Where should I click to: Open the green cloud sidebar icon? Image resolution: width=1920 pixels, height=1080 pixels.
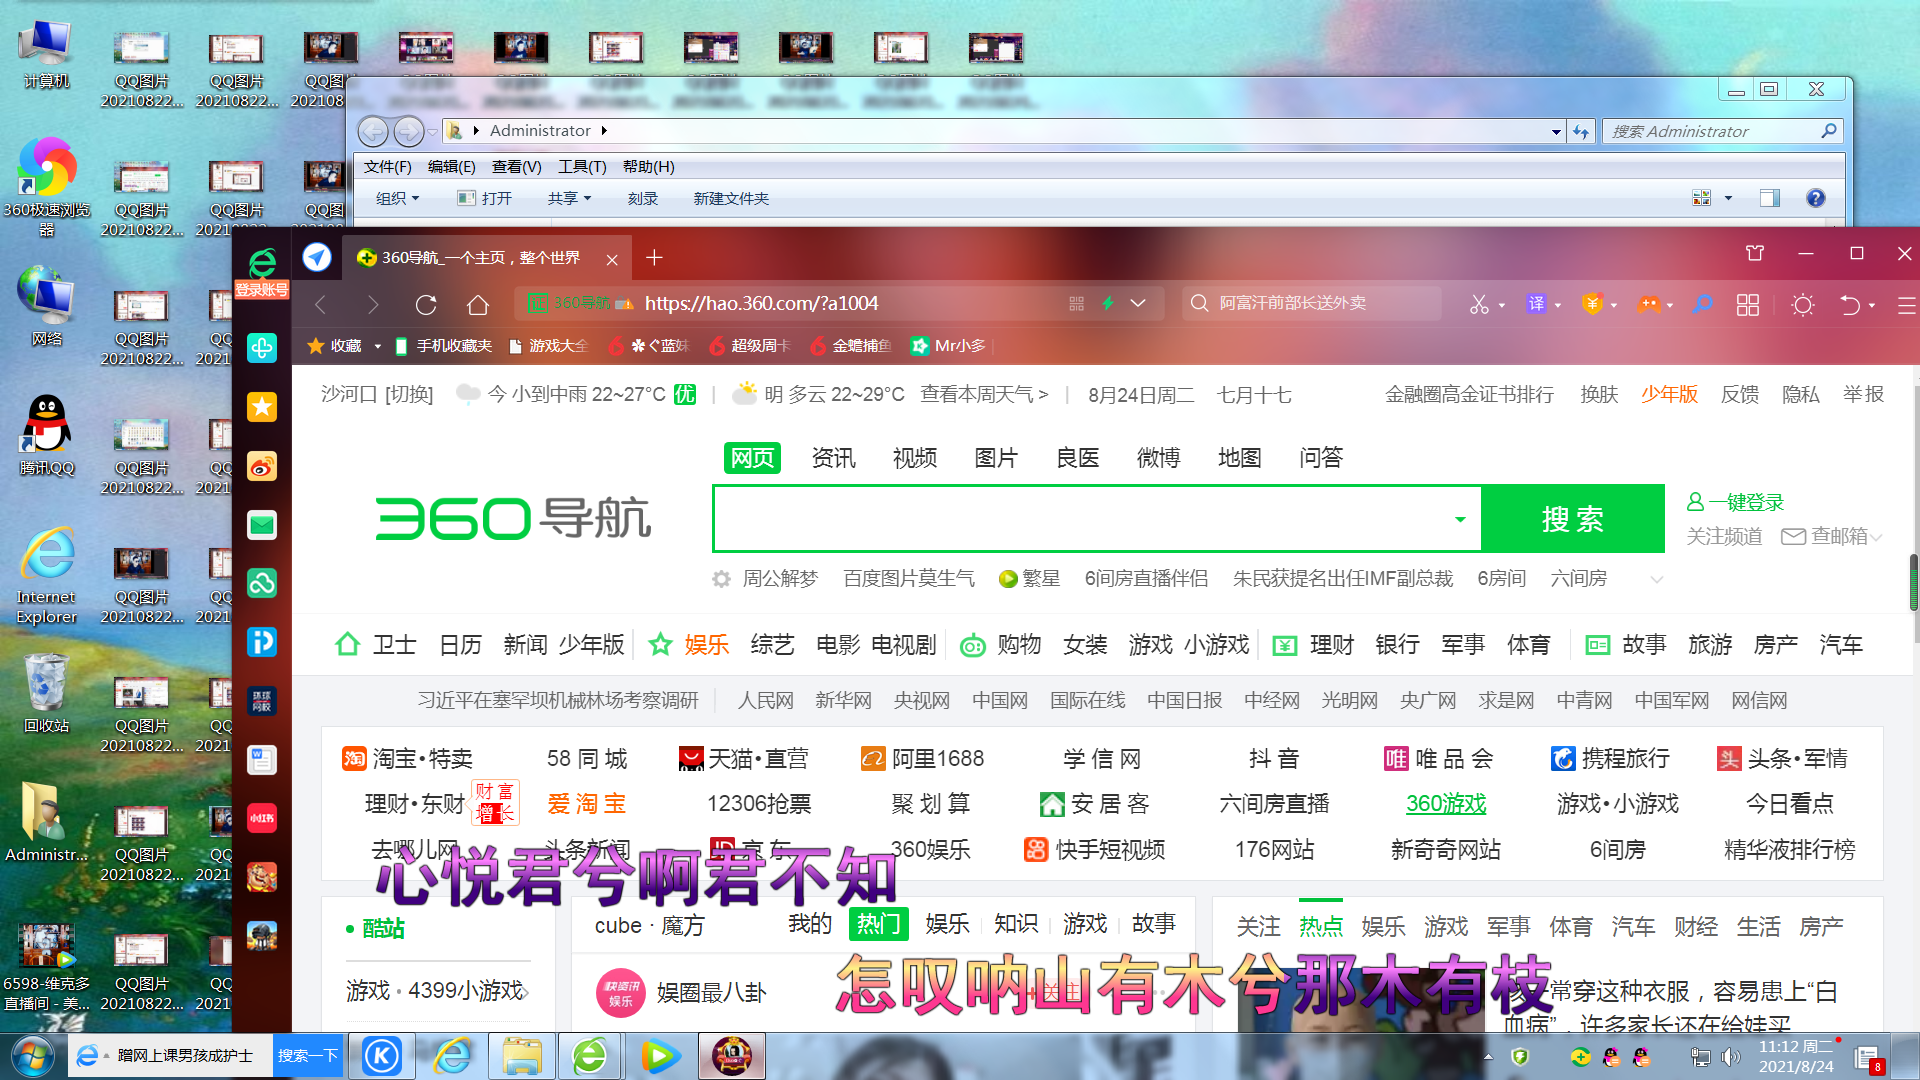[262, 583]
